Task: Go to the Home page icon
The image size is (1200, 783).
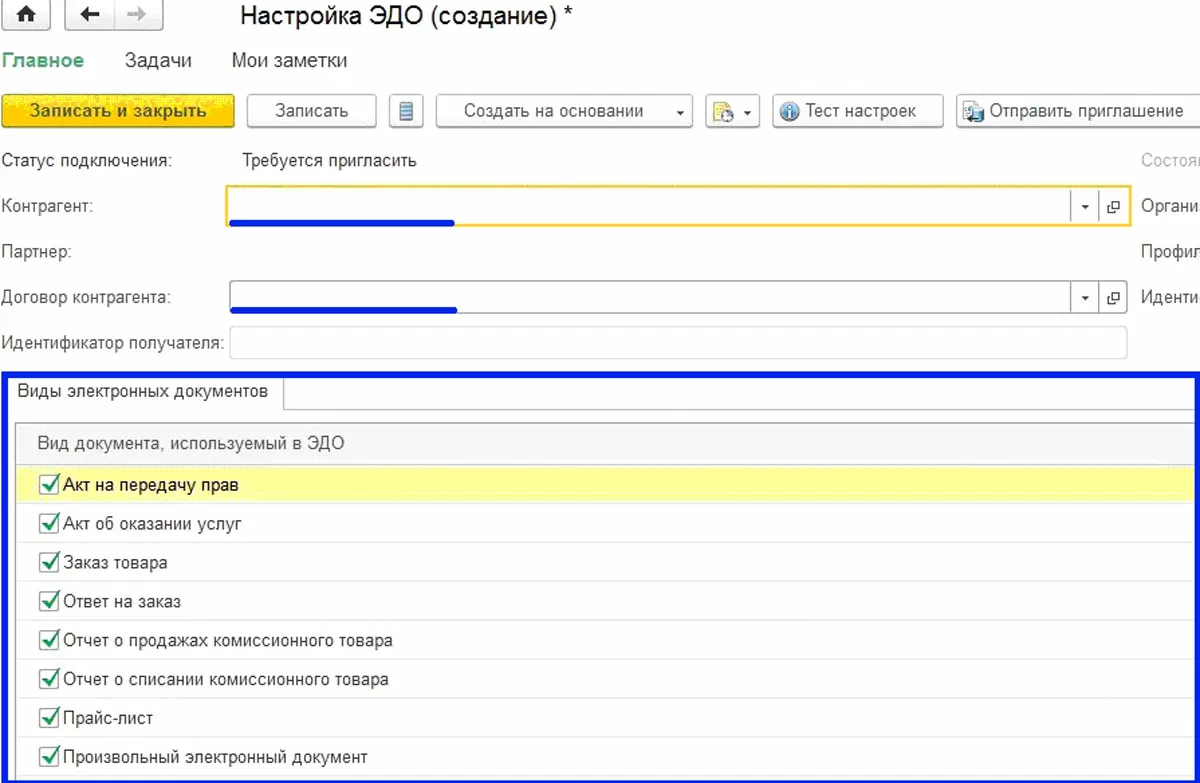Action: coord(27,15)
